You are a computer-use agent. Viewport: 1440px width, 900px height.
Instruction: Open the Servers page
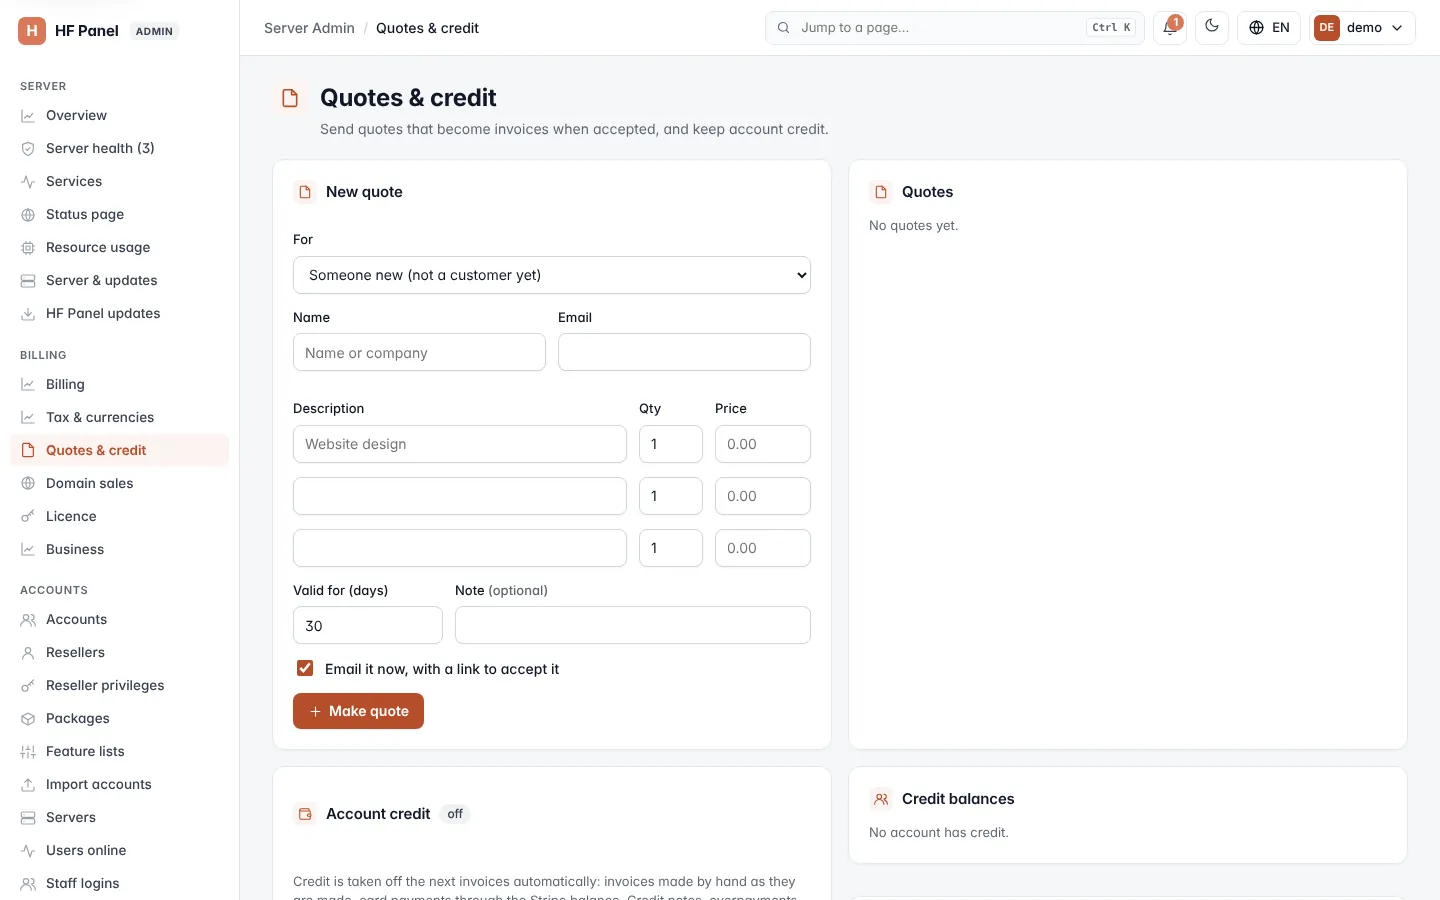coord(120,817)
